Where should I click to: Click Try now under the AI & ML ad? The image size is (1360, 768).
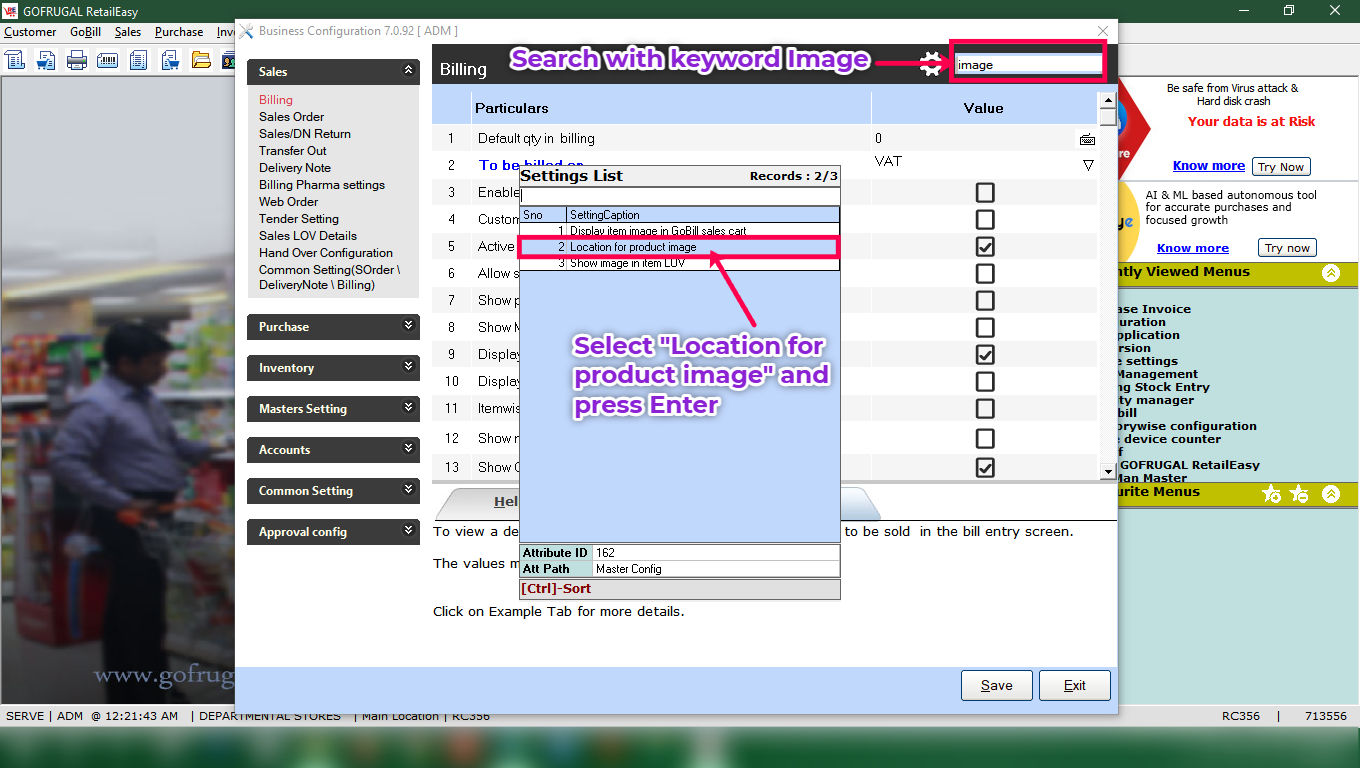click(1287, 248)
